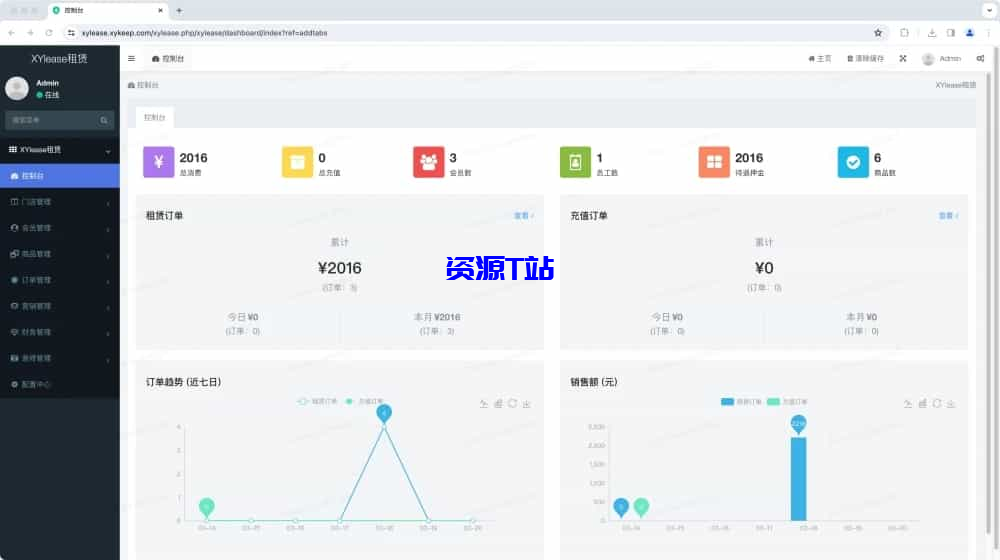Image resolution: width=1000 pixels, height=560 pixels.
Task: Expand the 订单管理 sidebar menu
Action: pyautogui.click(x=60, y=281)
